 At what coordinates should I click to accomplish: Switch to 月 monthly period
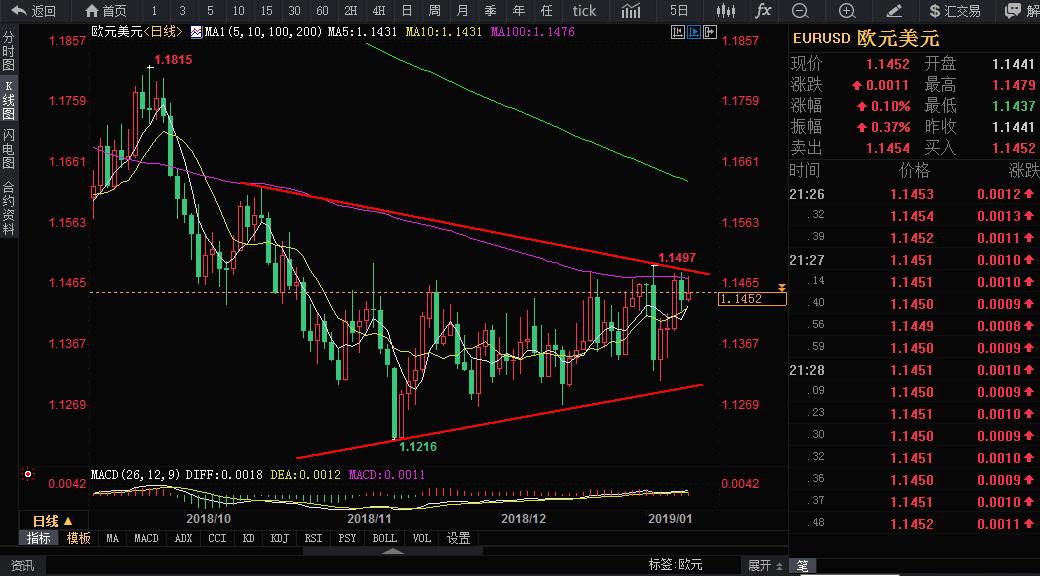tap(463, 11)
